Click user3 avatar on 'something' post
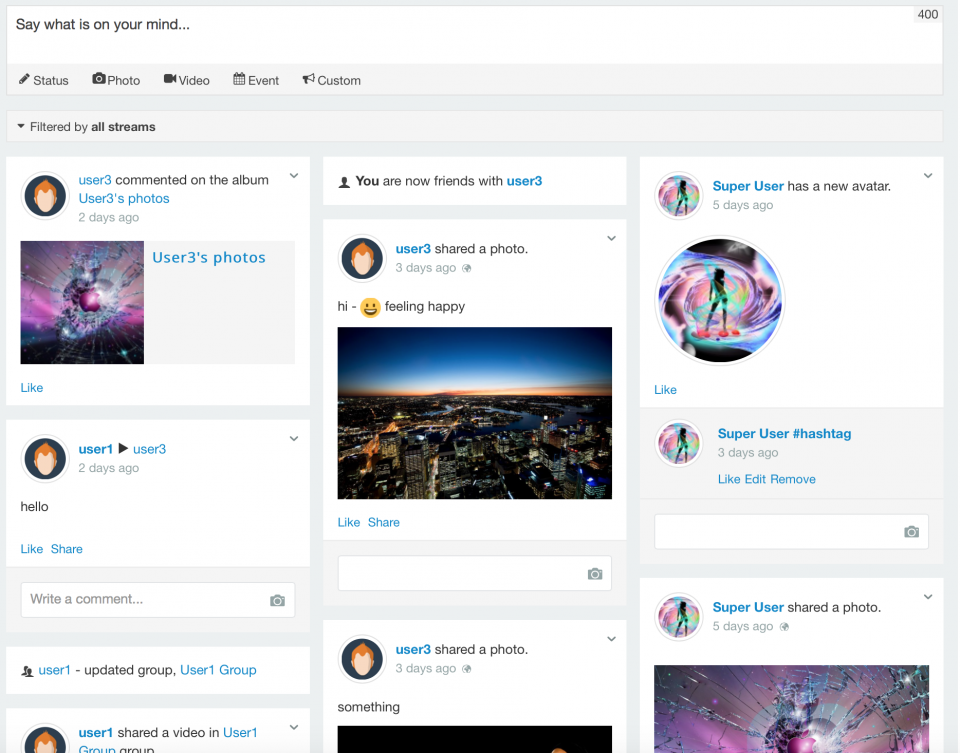Image resolution: width=960 pixels, height=753 pixels. 362,659
